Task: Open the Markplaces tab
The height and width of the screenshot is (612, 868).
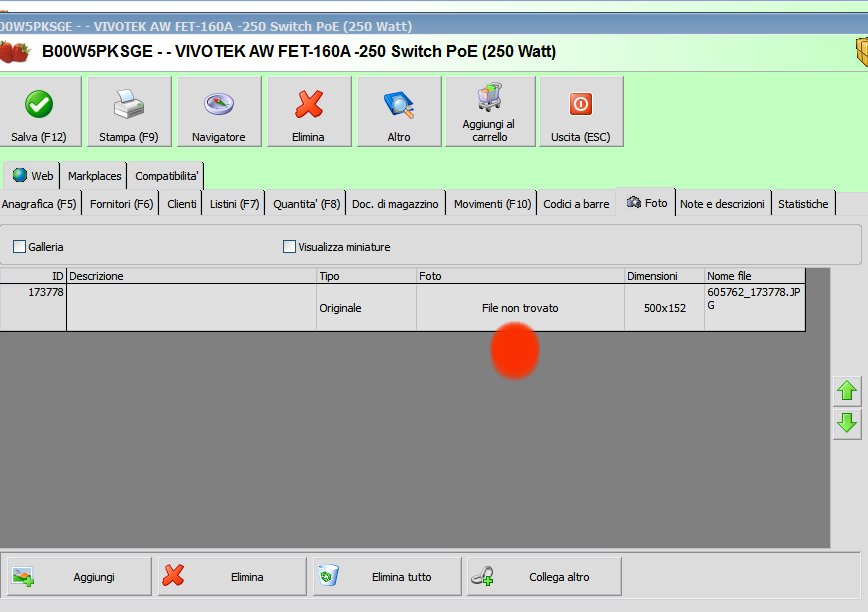Action: (x=94, y=176)
